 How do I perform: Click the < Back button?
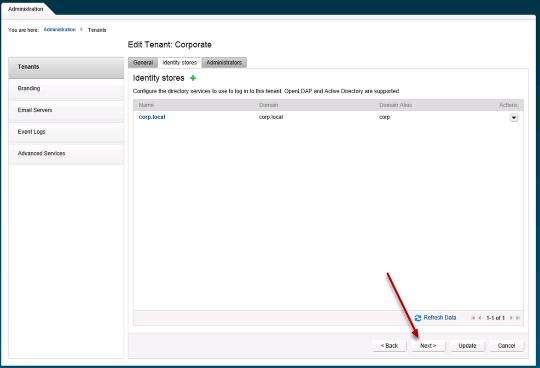[x=389, y=346]
